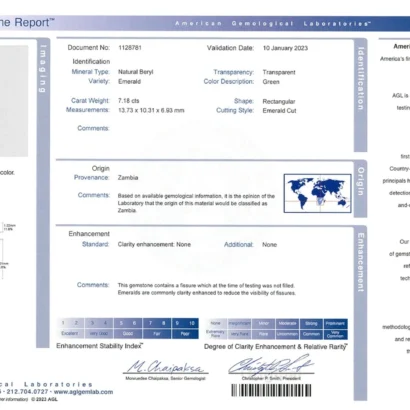Viewport: 410px width, 410px height.
Task: Click the origin comment beginning 'Based on available'
Action: (x=196, y=203)
